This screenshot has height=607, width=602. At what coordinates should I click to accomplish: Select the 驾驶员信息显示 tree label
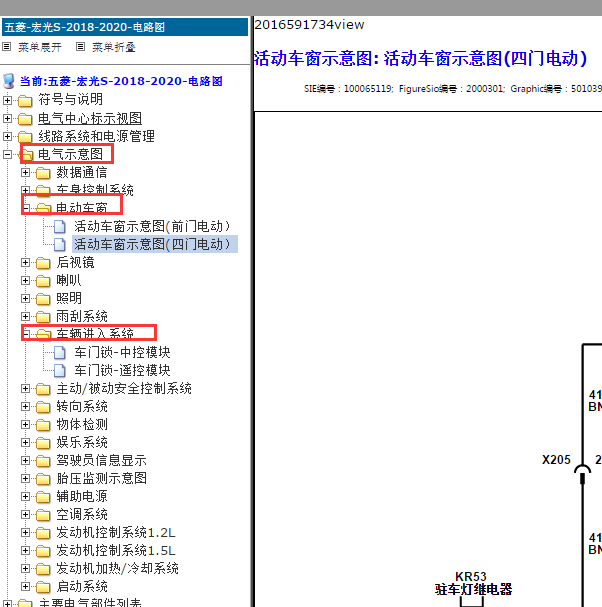point(101,461)
